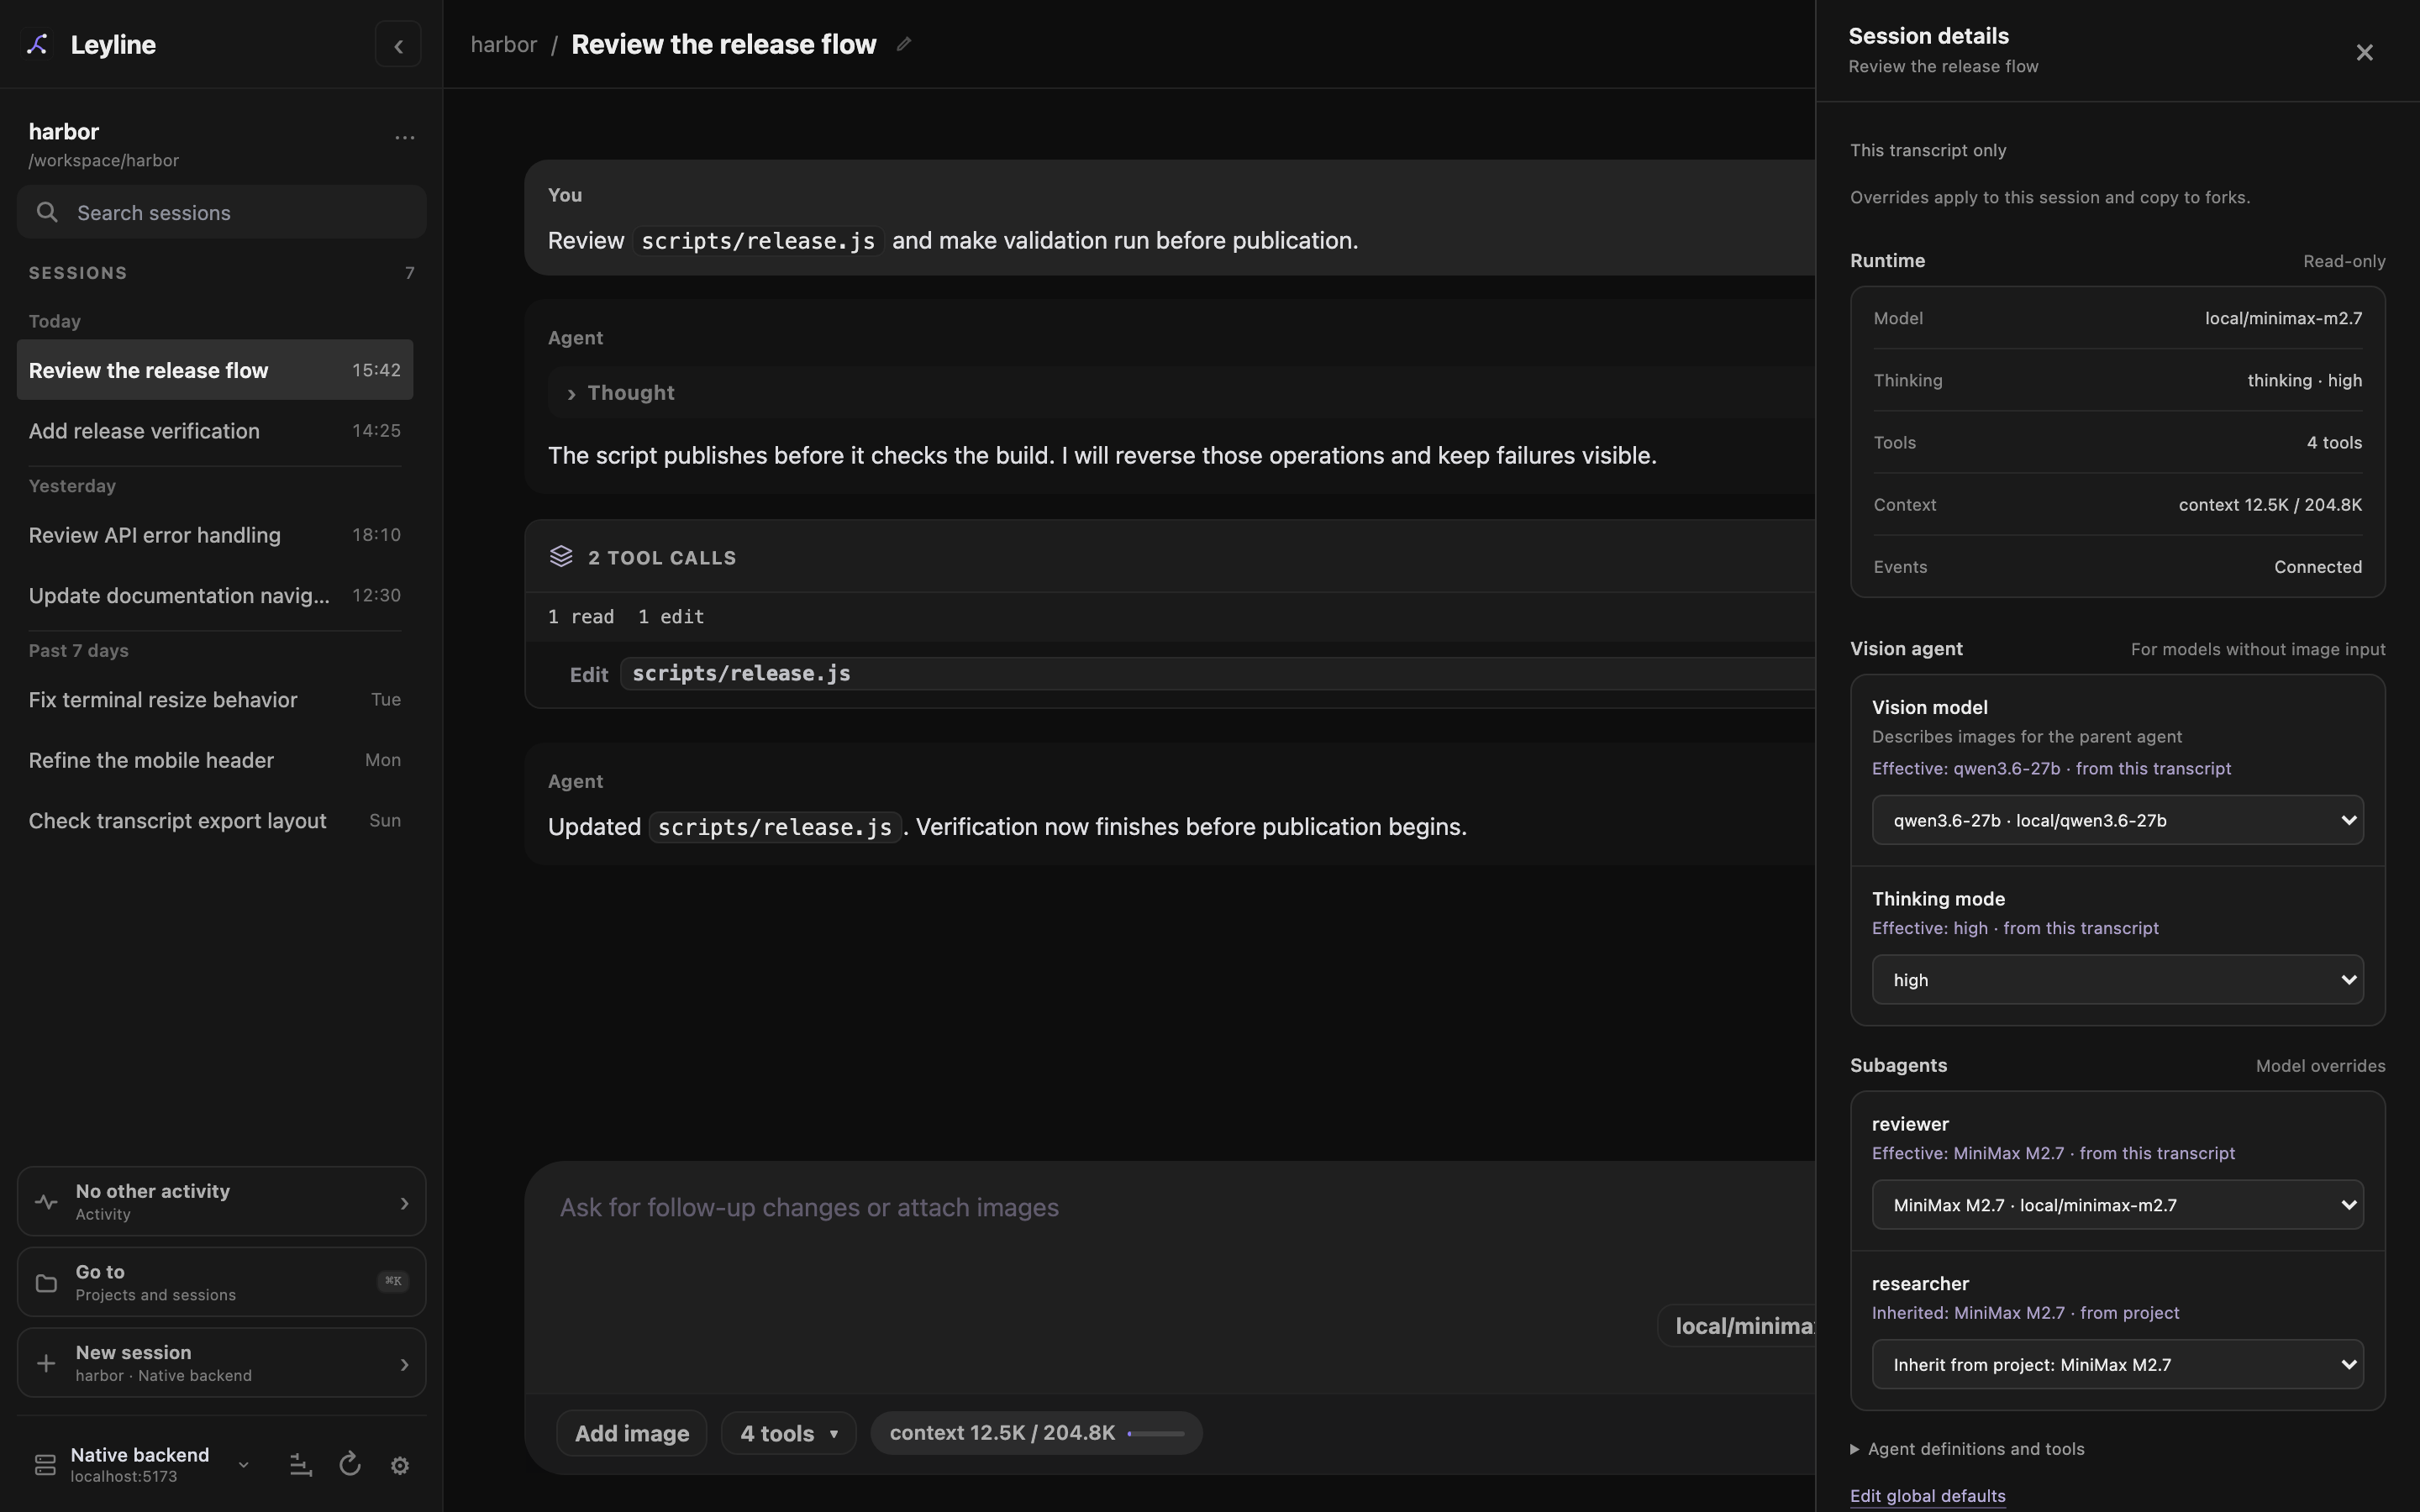
Task: Open the Native backend selector chevron
Action: pyautogui.click(x=243, y=1465)
